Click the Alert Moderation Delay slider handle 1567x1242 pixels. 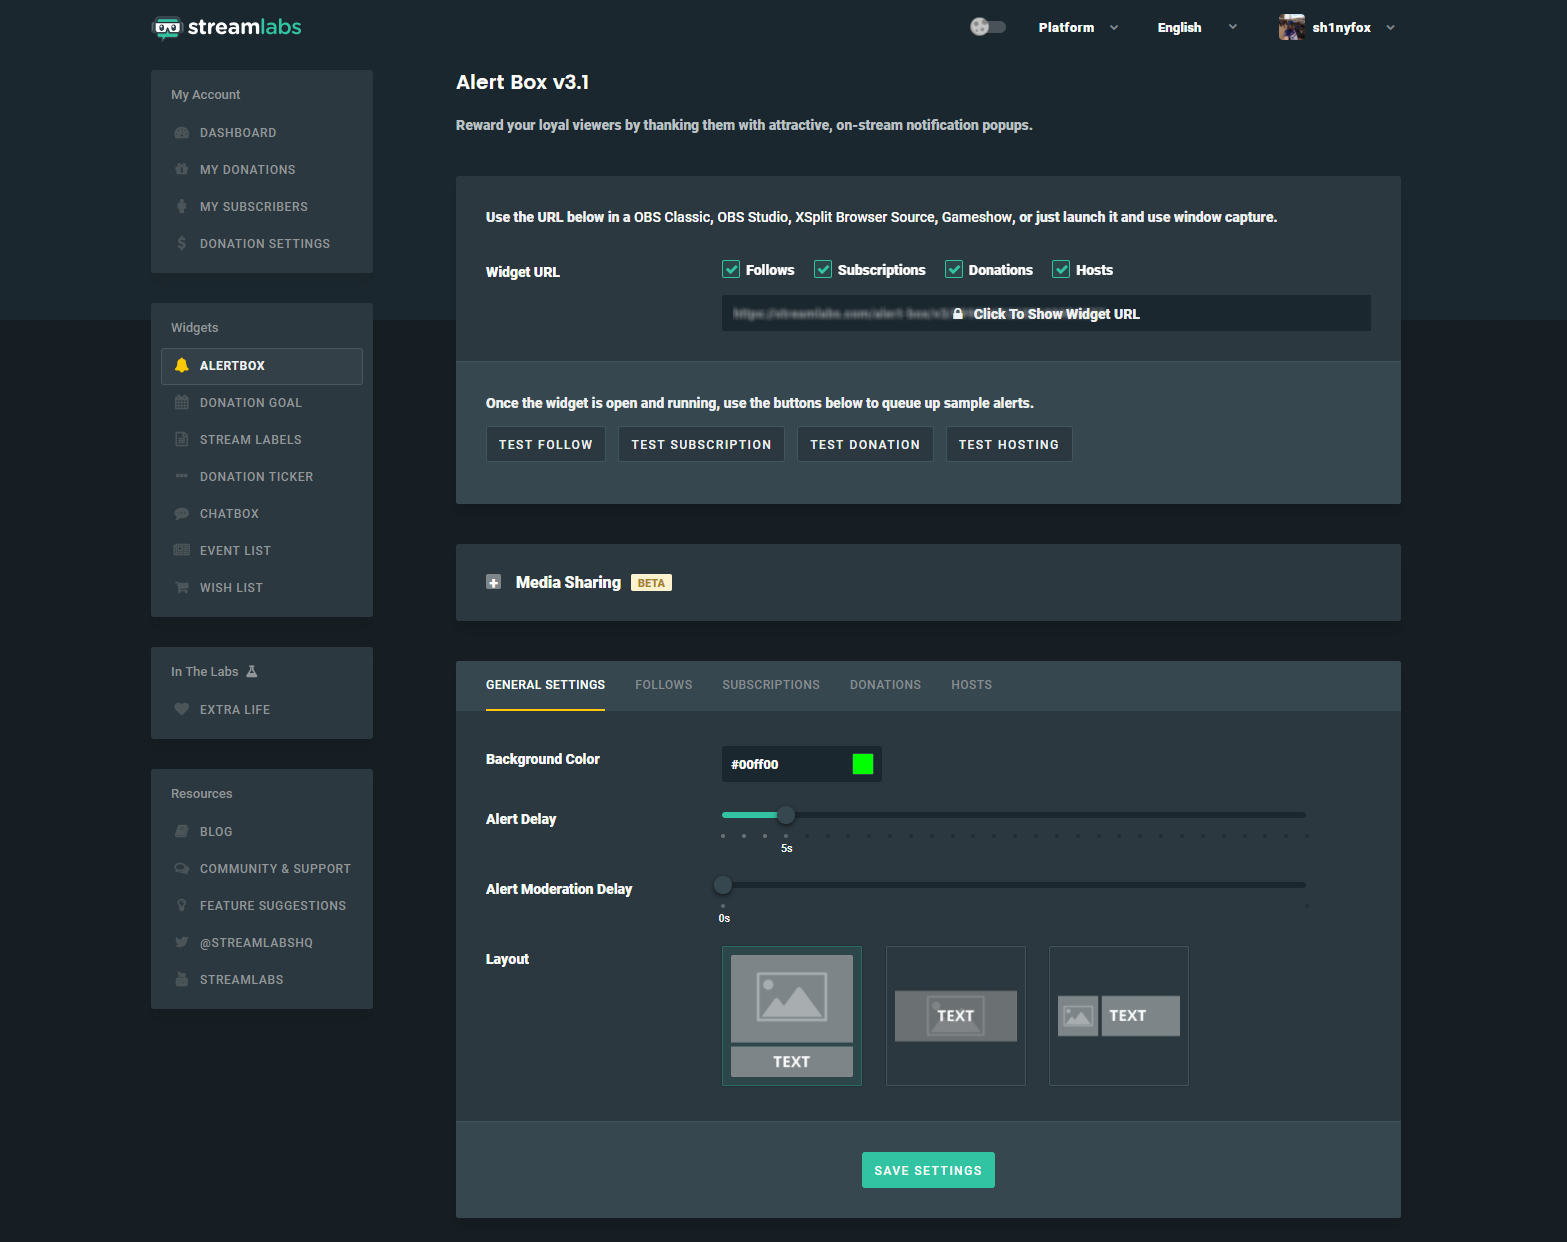coord(723,885)
